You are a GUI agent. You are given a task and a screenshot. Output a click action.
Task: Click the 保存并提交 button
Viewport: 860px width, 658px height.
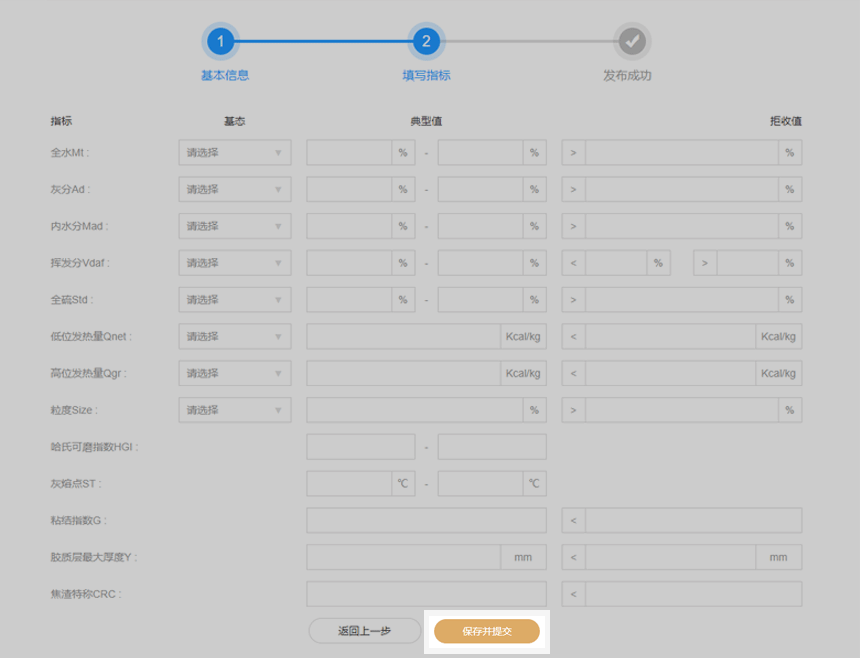487,631
